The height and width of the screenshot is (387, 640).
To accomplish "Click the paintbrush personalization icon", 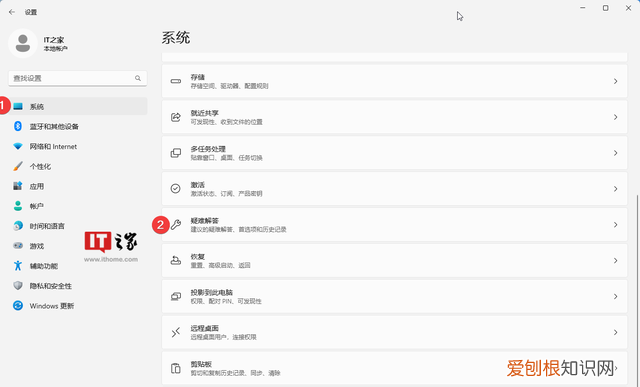I will (18, 166).
